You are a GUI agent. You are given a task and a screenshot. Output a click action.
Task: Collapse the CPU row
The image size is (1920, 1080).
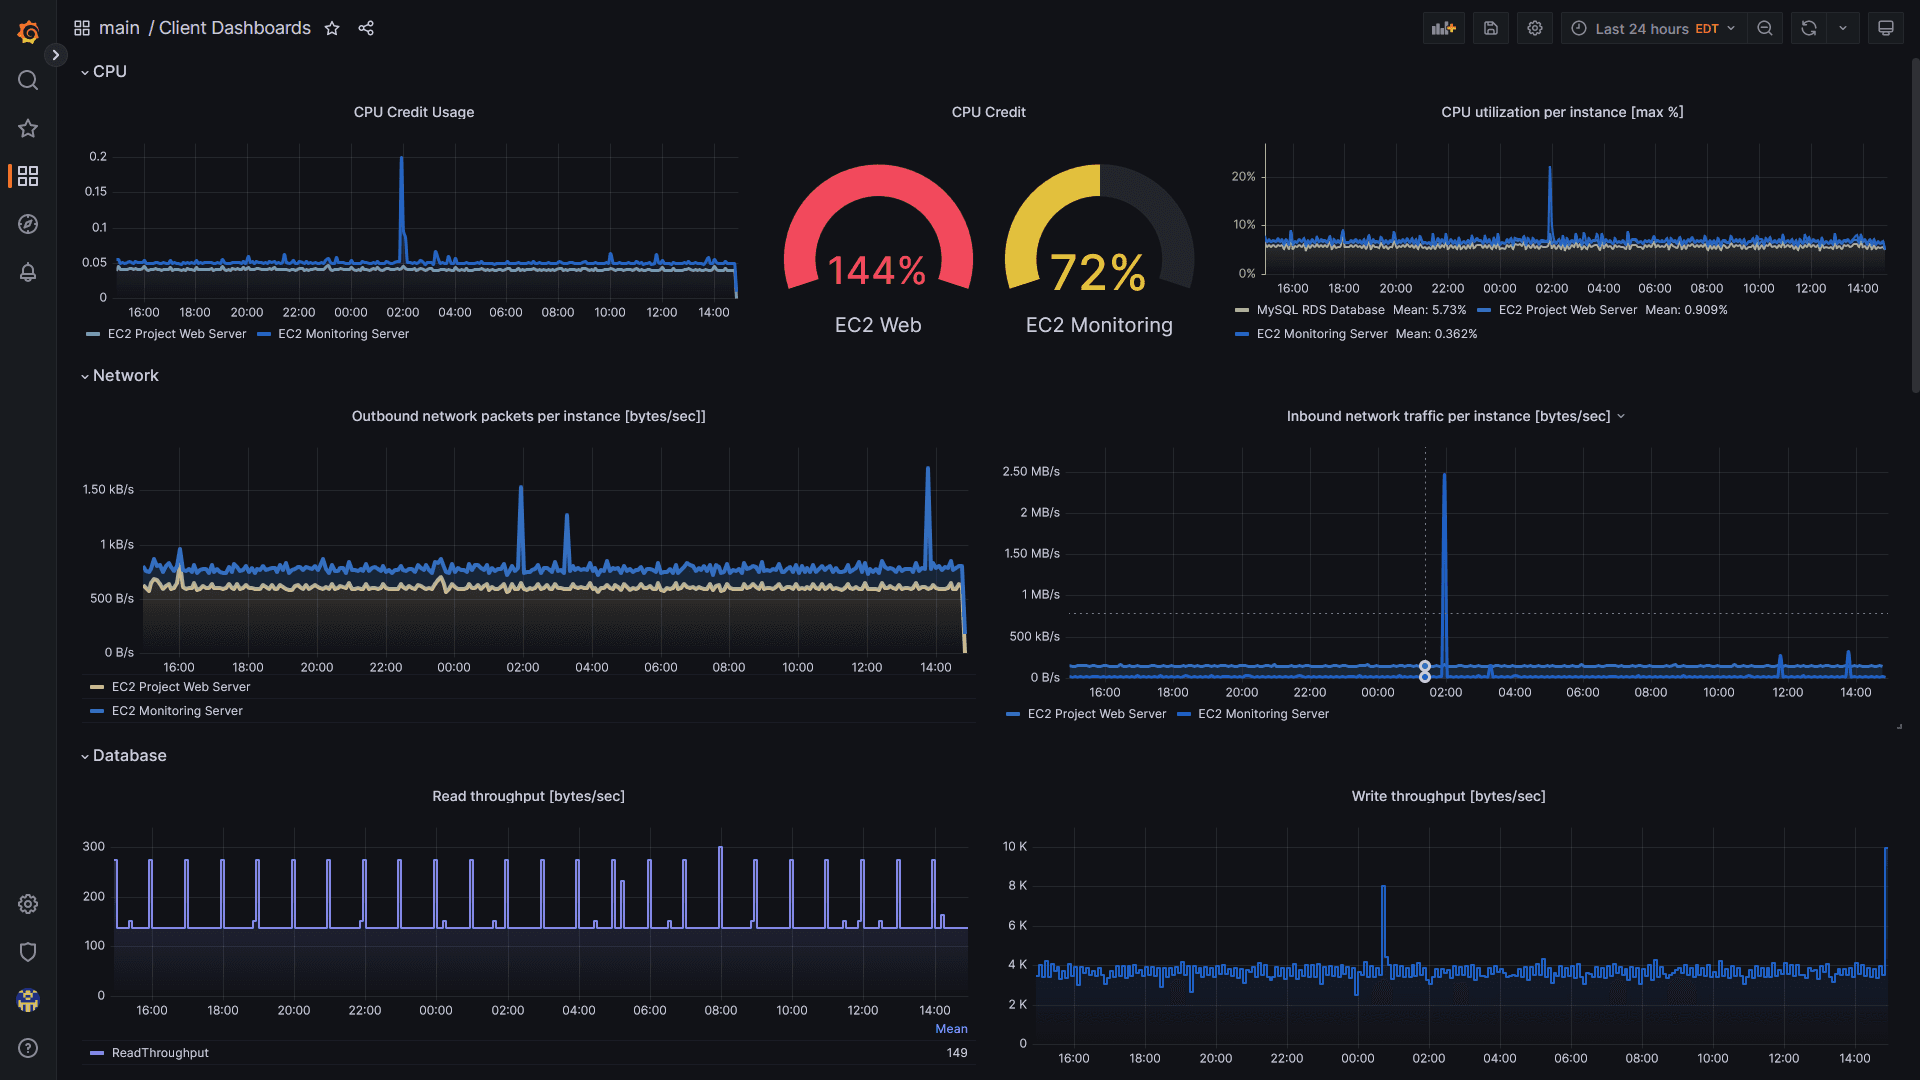[x=103, y=72]
